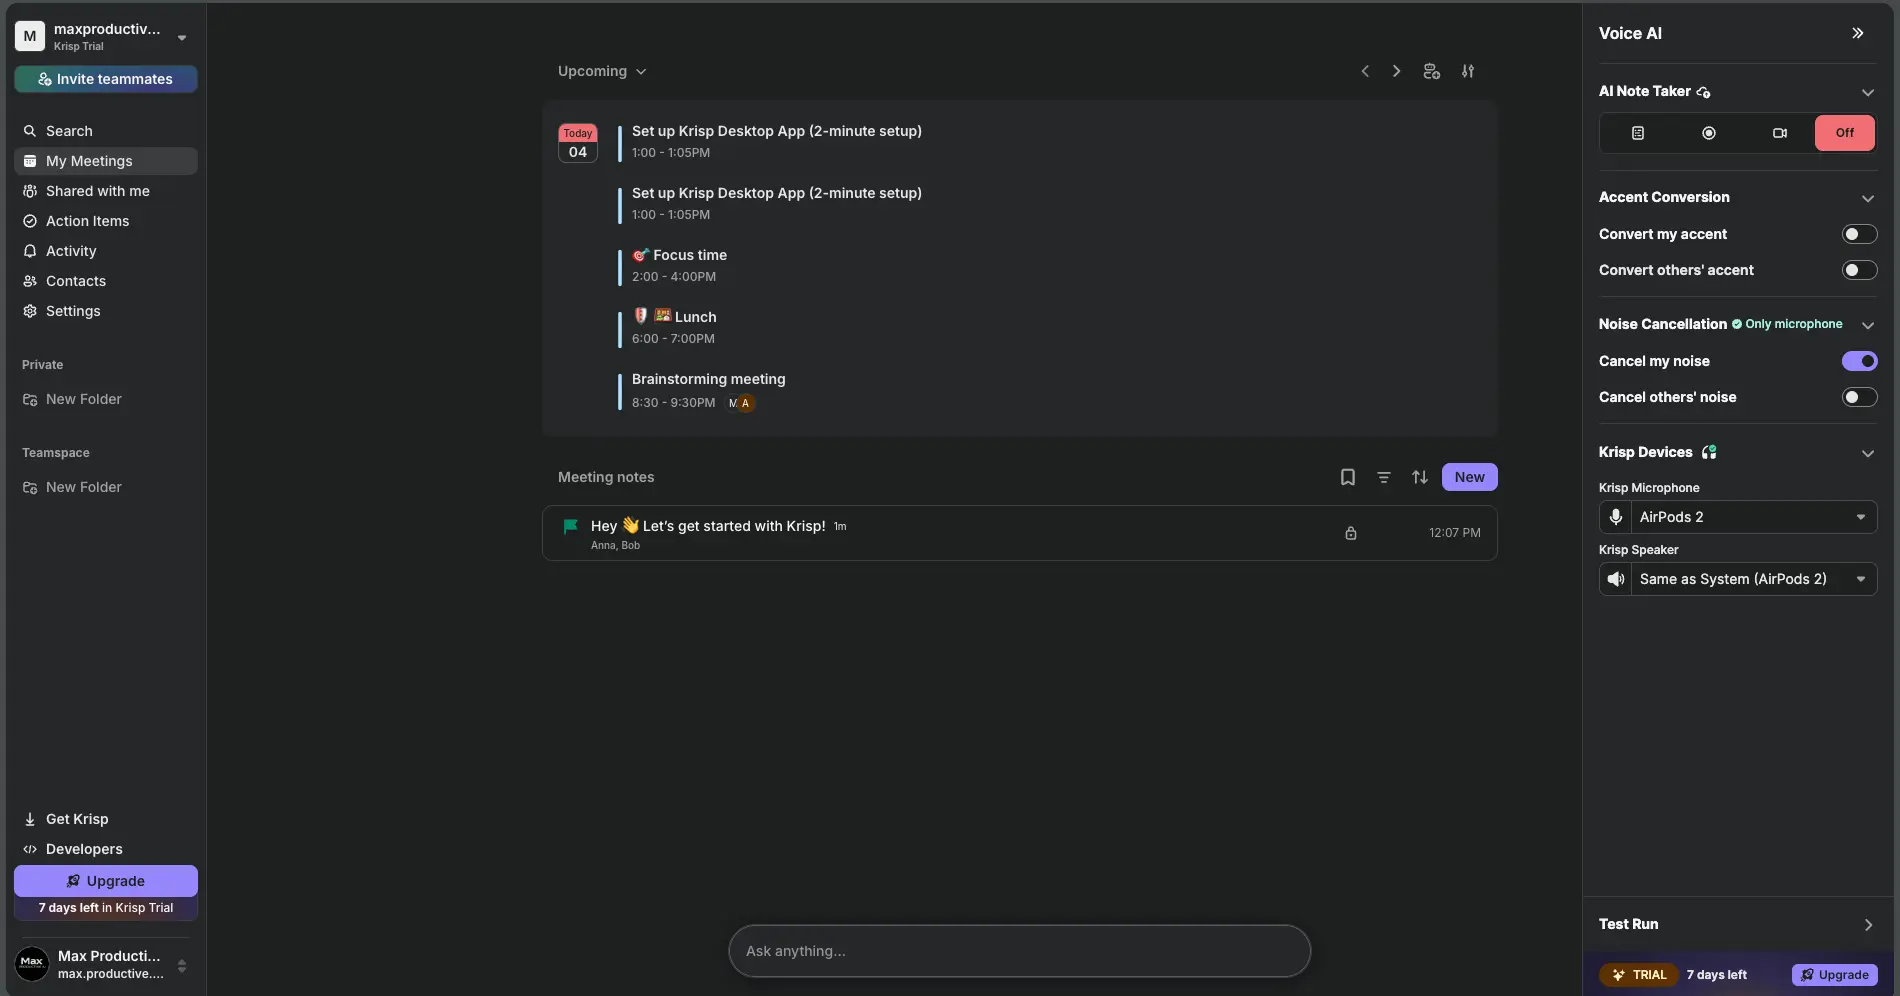1900x996 pixels.
Task: Disable Cancel my noise
Action: (1859, 361)
